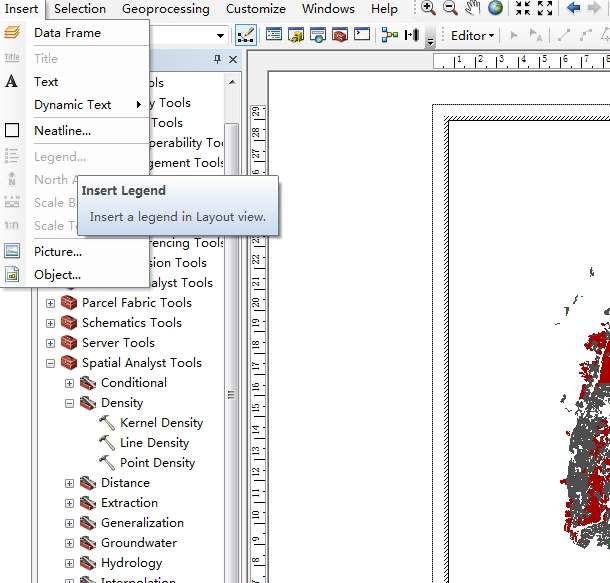This screenshot has height=583, width=610.
Task: Click the ArcToolbox vertical scrollbar thumb
Action: coord(231,395)
